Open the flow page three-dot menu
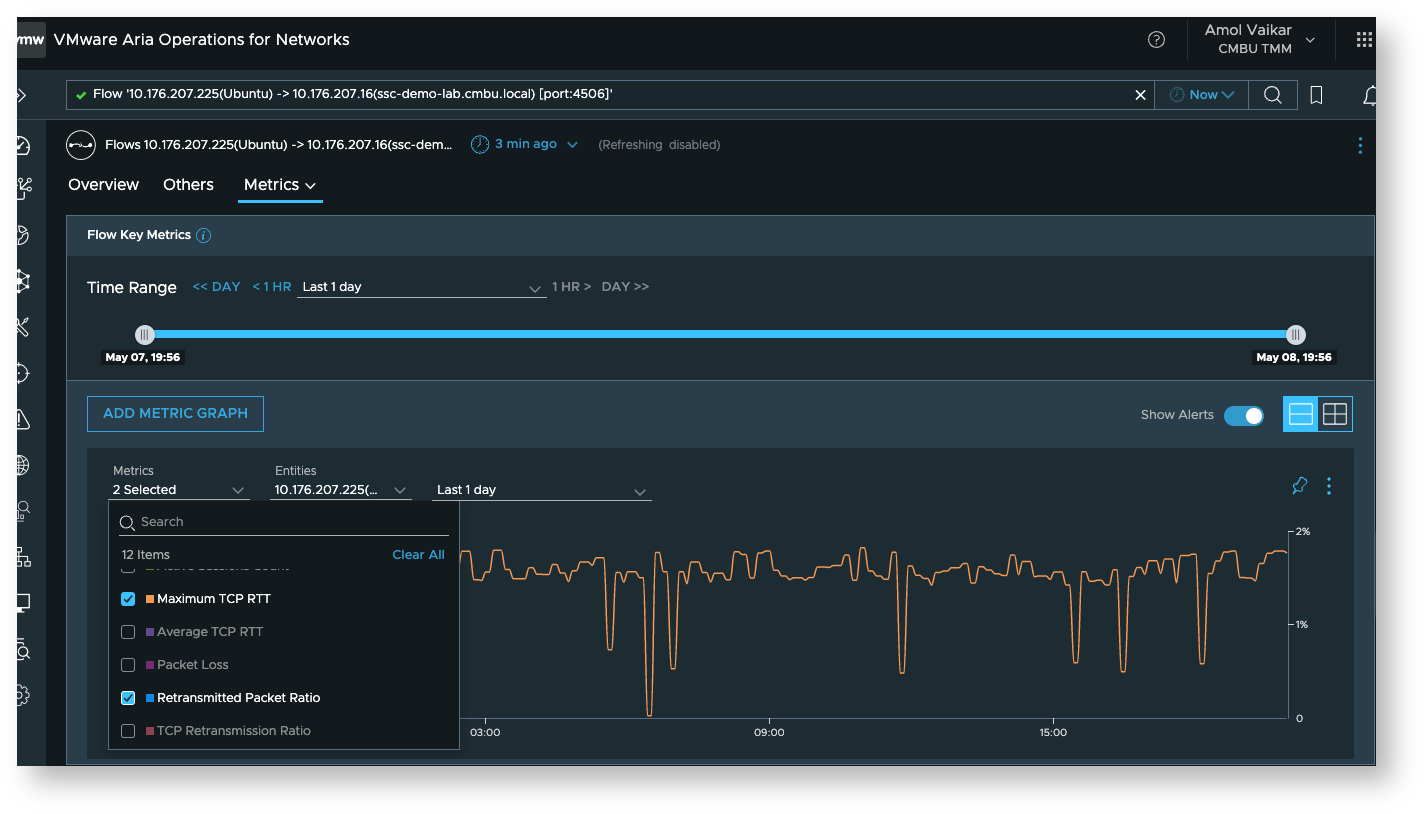This screenshot has height=814, width=1424. pyautogui.click(x=1360, y=146)
